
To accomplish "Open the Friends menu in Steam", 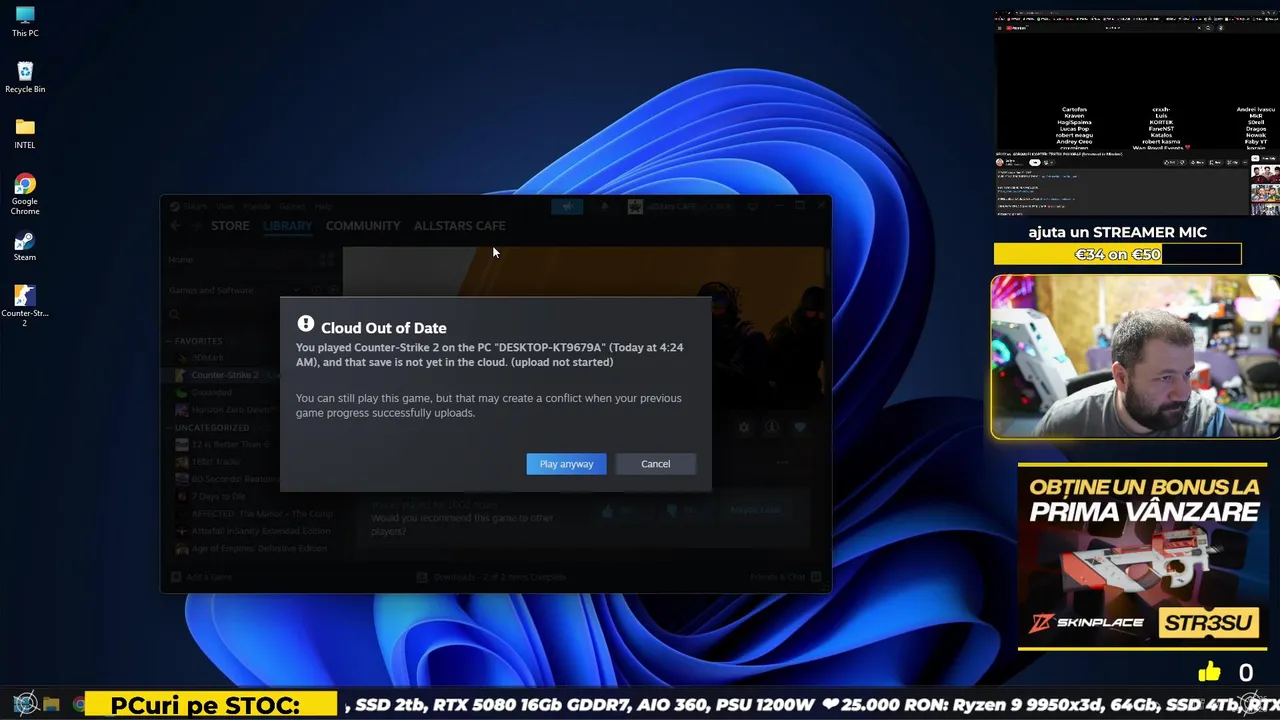I will click(x=257, y=206).
